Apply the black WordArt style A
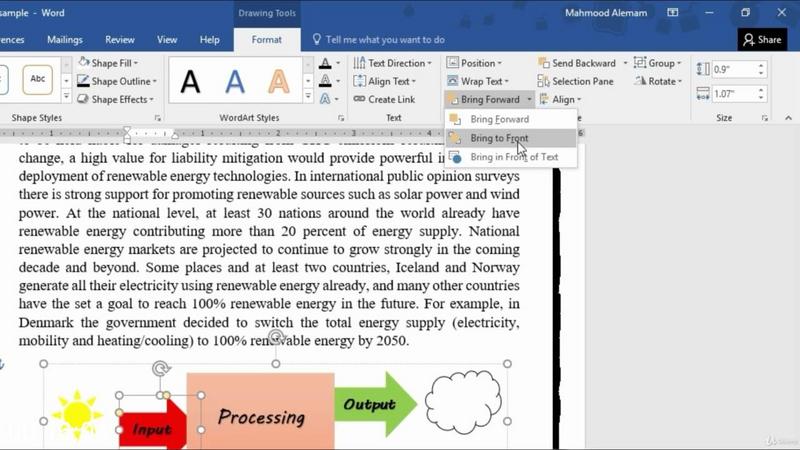The image size is (800, 450). 190,81
